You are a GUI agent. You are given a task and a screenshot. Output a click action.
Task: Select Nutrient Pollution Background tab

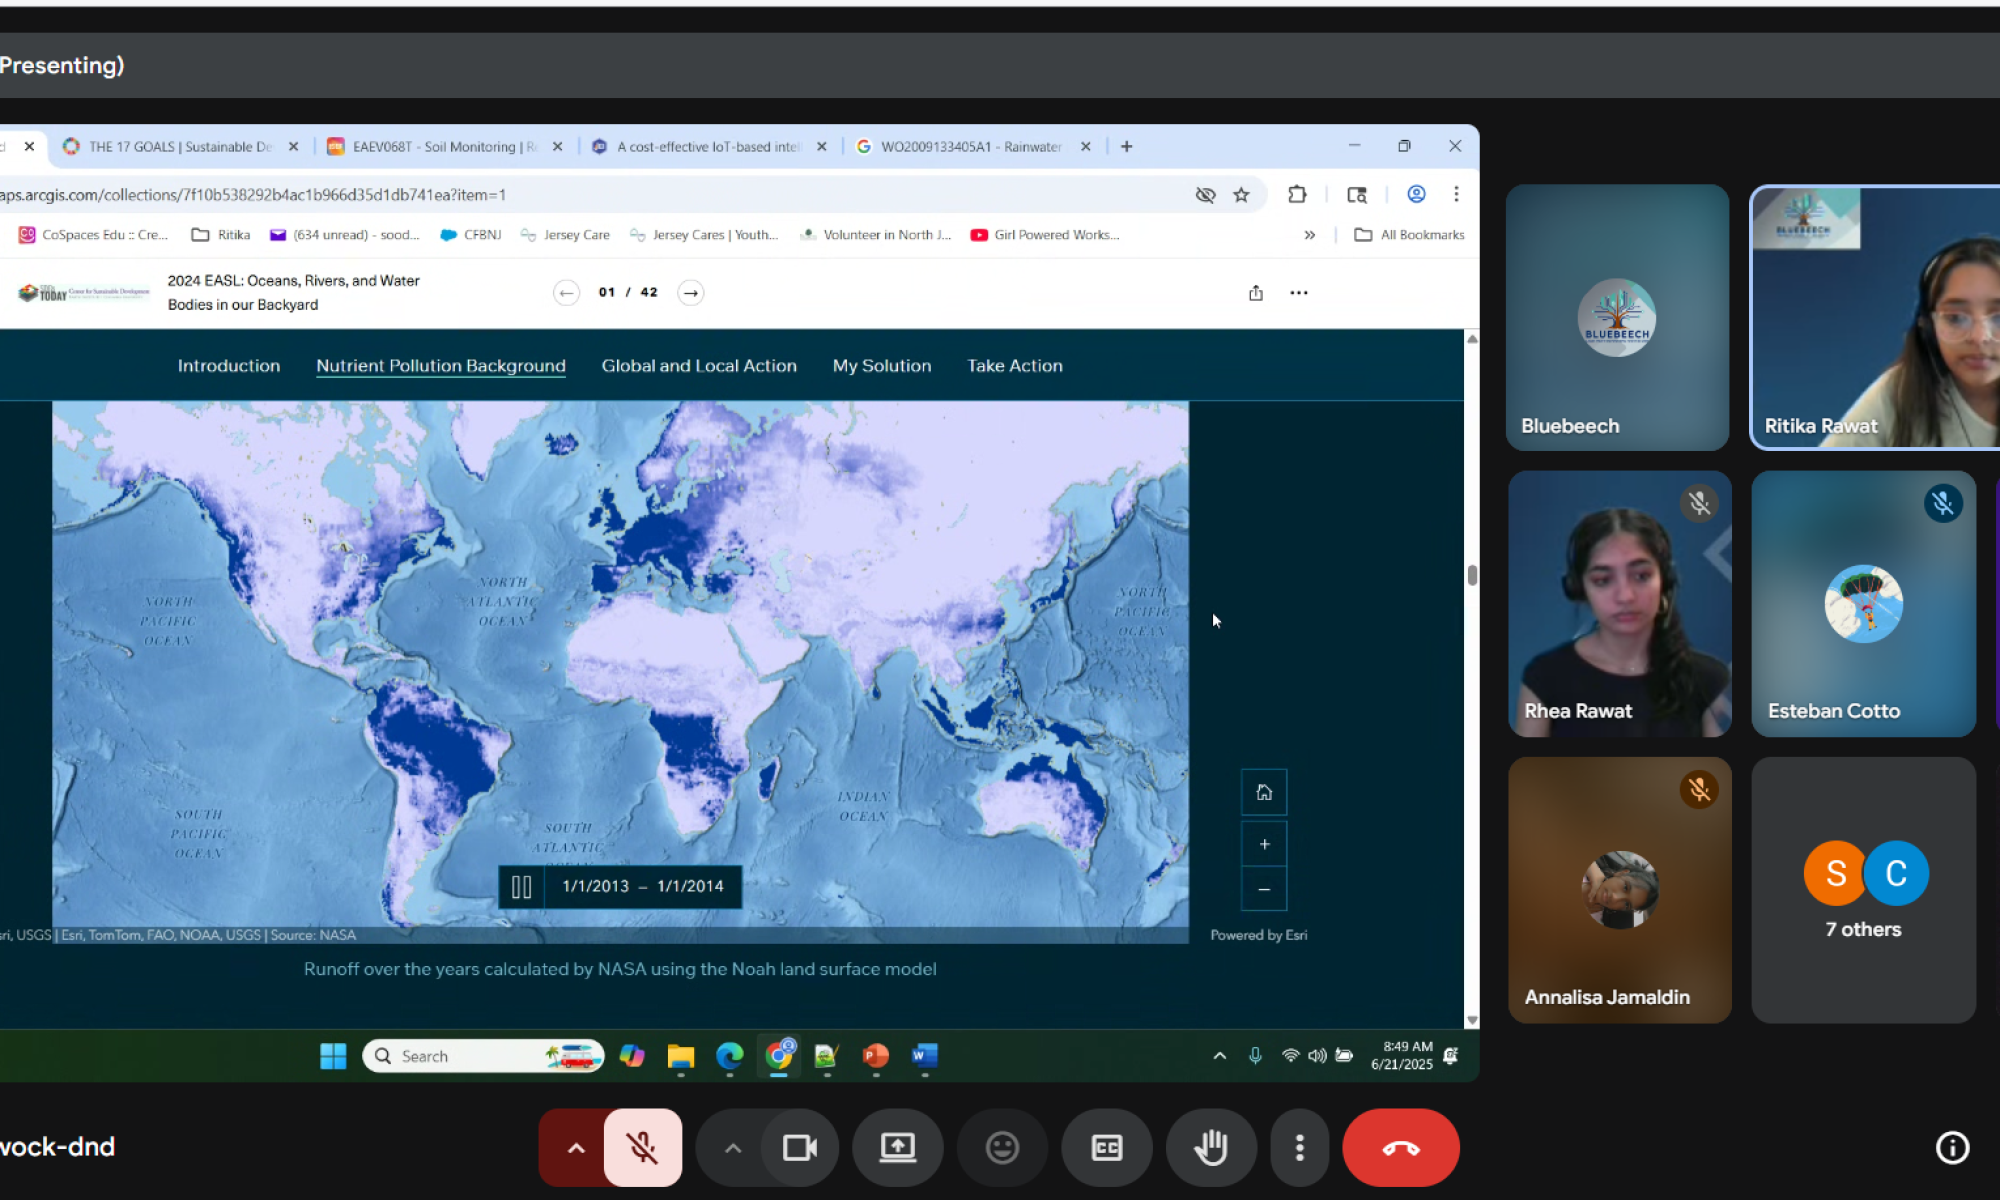pos(441,366)
